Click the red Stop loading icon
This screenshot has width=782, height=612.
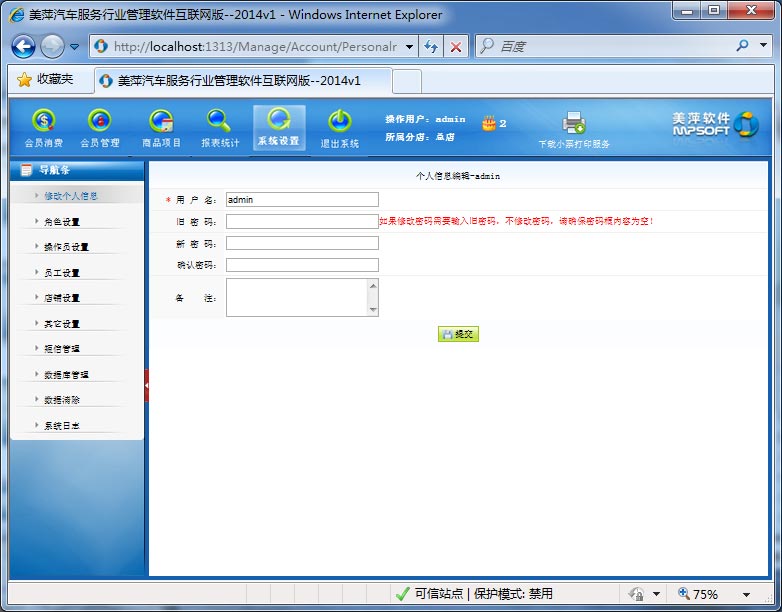[456, 46]
